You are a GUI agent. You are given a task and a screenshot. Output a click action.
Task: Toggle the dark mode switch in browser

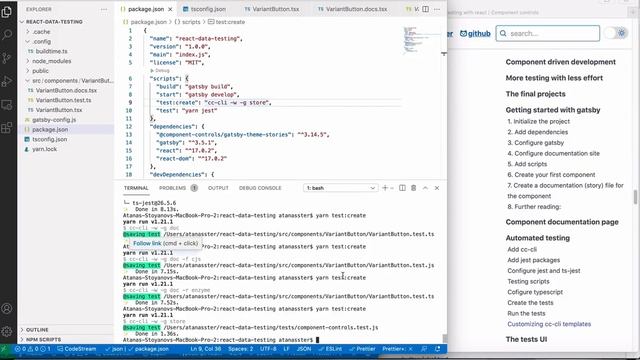(x=616, y=33)
